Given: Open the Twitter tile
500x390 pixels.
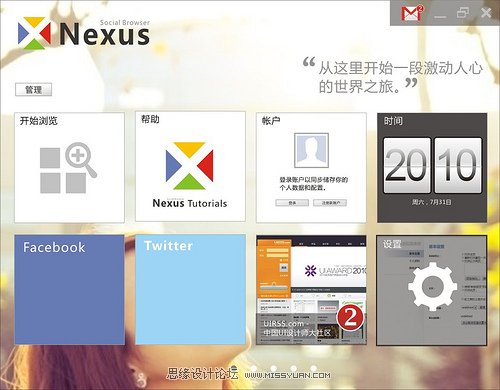Looking at the screenshot, I should [190, 289].
